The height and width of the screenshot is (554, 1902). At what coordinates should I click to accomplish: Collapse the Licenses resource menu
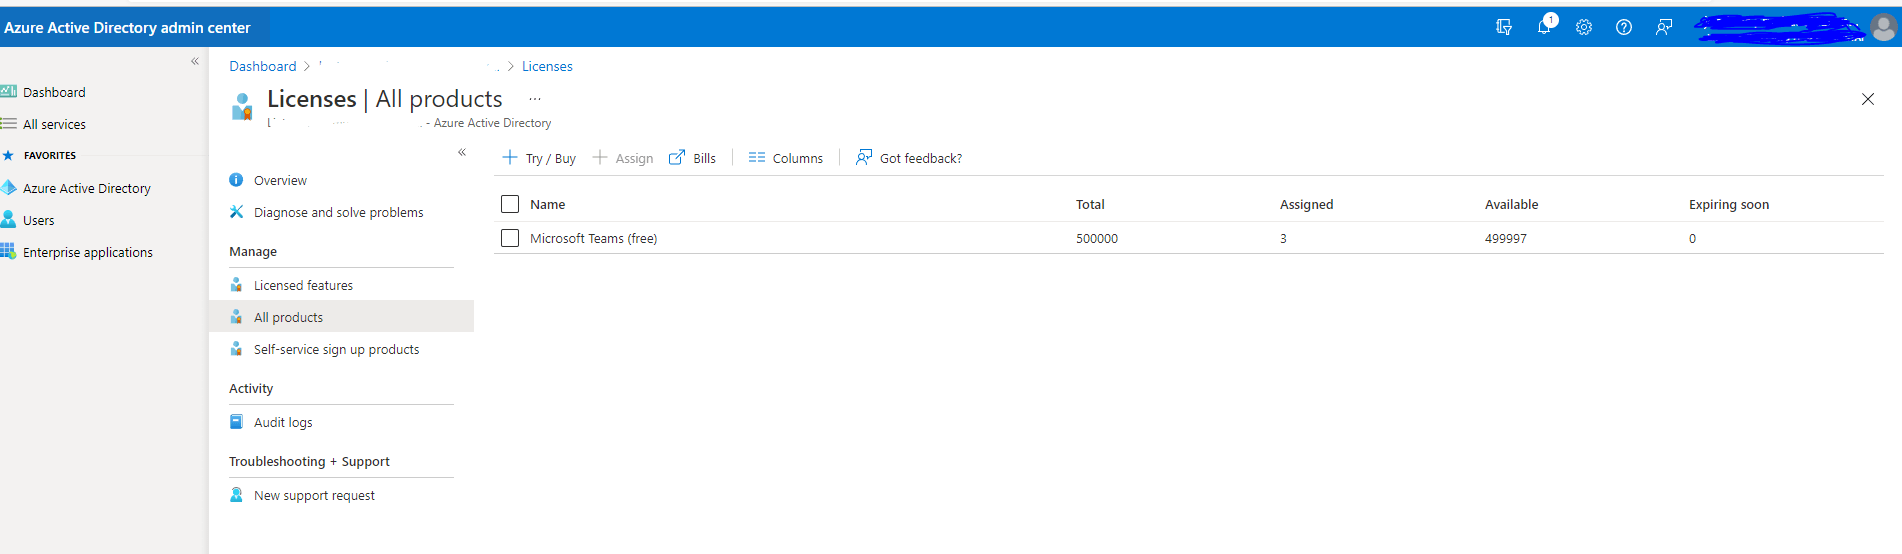click(x=462, y=152)
